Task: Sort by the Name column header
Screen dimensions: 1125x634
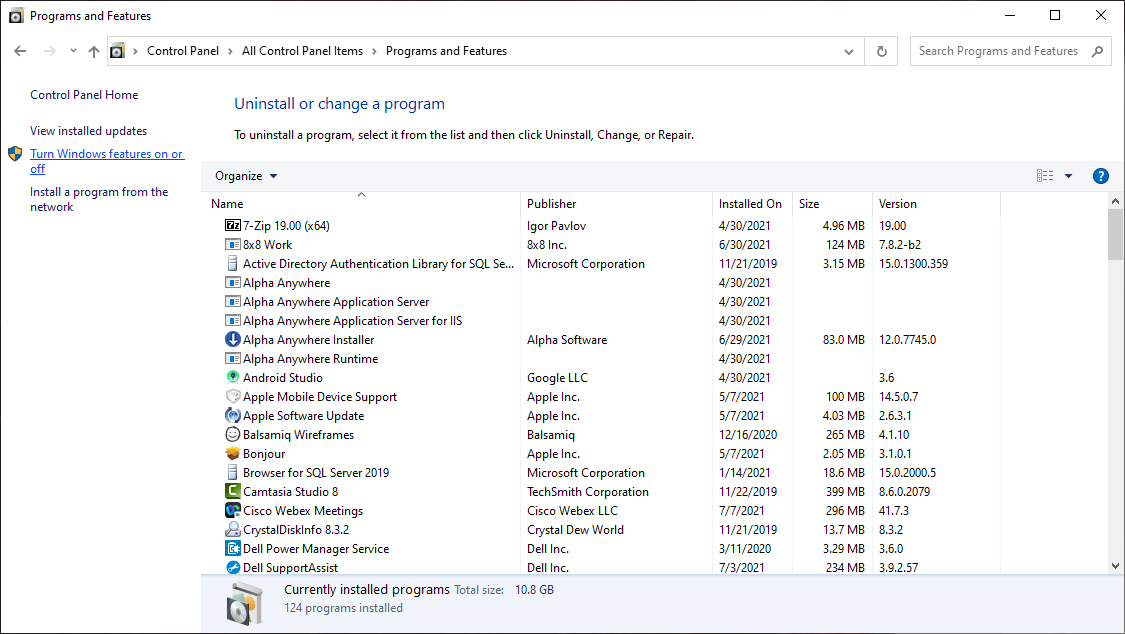Action: pos(361,204)
